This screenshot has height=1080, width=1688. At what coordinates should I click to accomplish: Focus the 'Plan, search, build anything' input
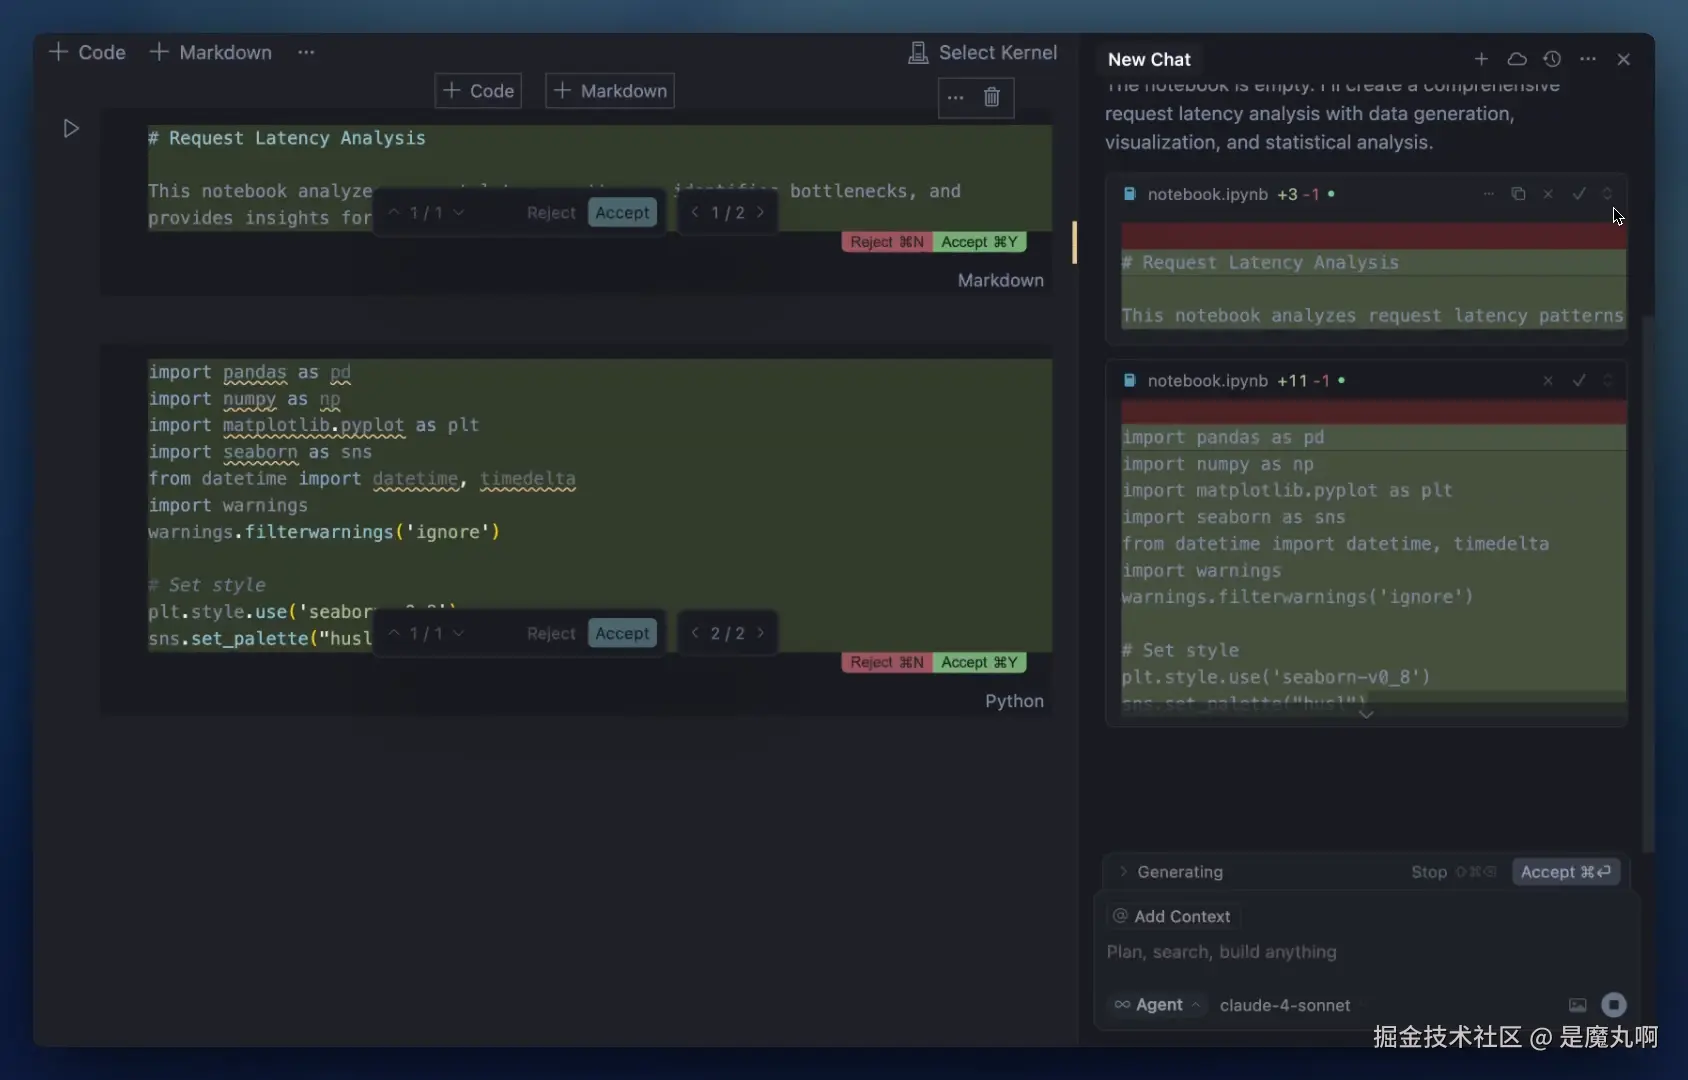coord(1366,952)
